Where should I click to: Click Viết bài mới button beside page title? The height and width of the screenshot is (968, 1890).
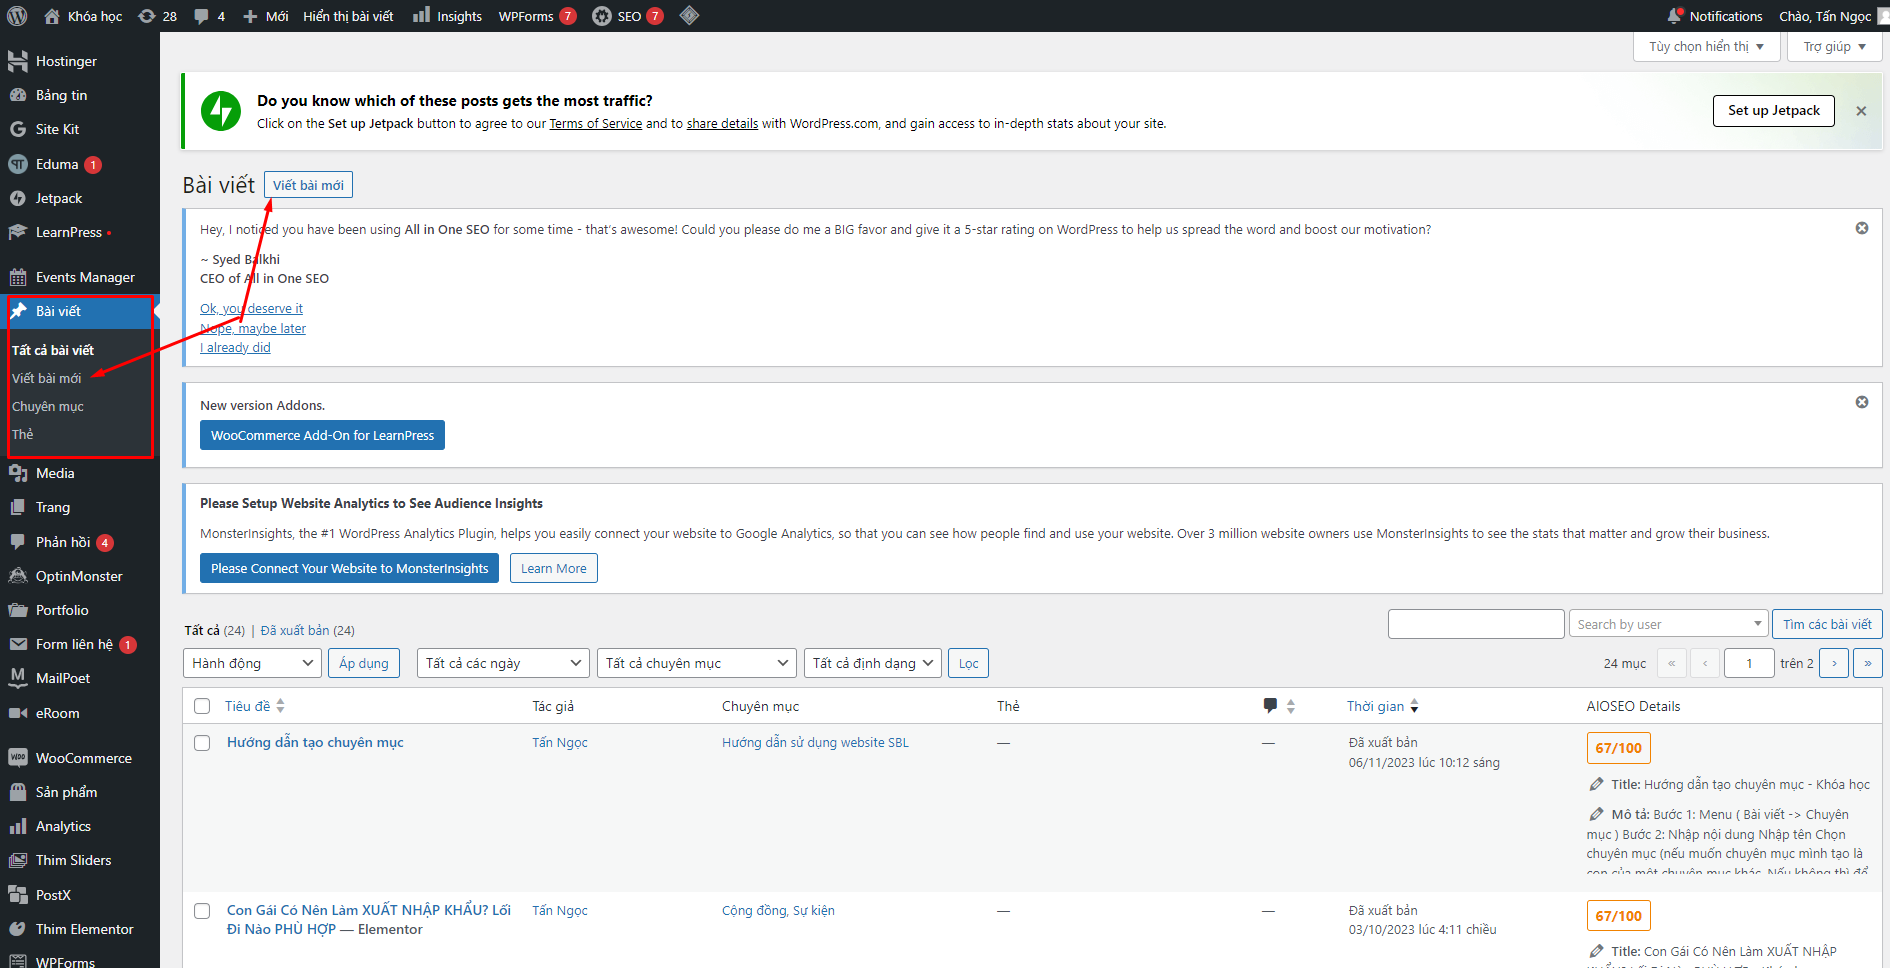pyautogui.click(x=308, y=185)
